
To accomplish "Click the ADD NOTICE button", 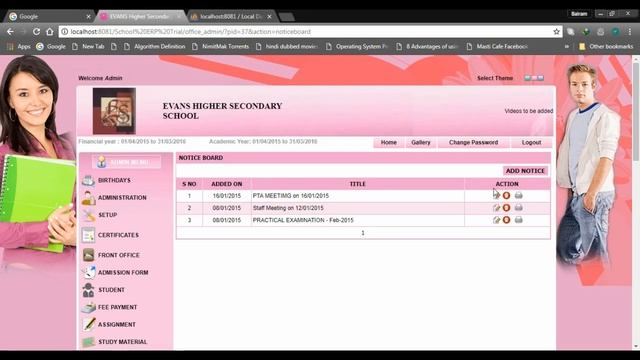I will (525, 171).
